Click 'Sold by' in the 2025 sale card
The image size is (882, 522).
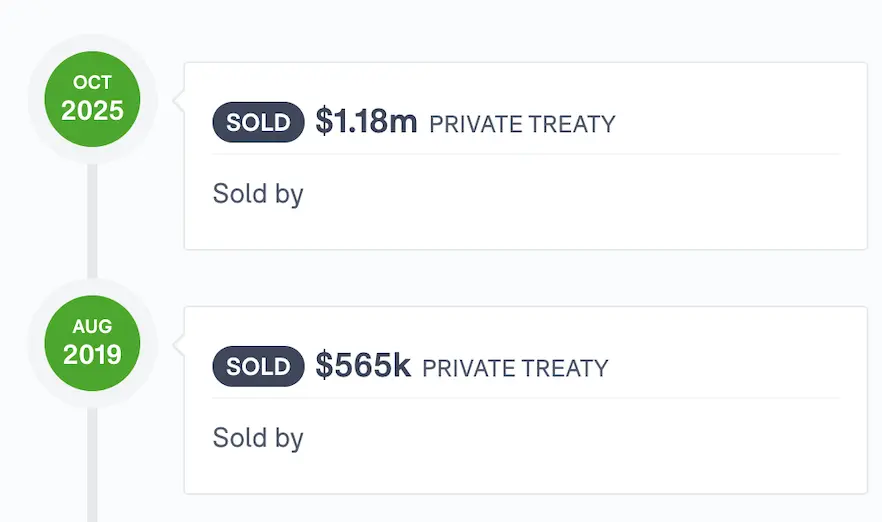coord(258,193)
